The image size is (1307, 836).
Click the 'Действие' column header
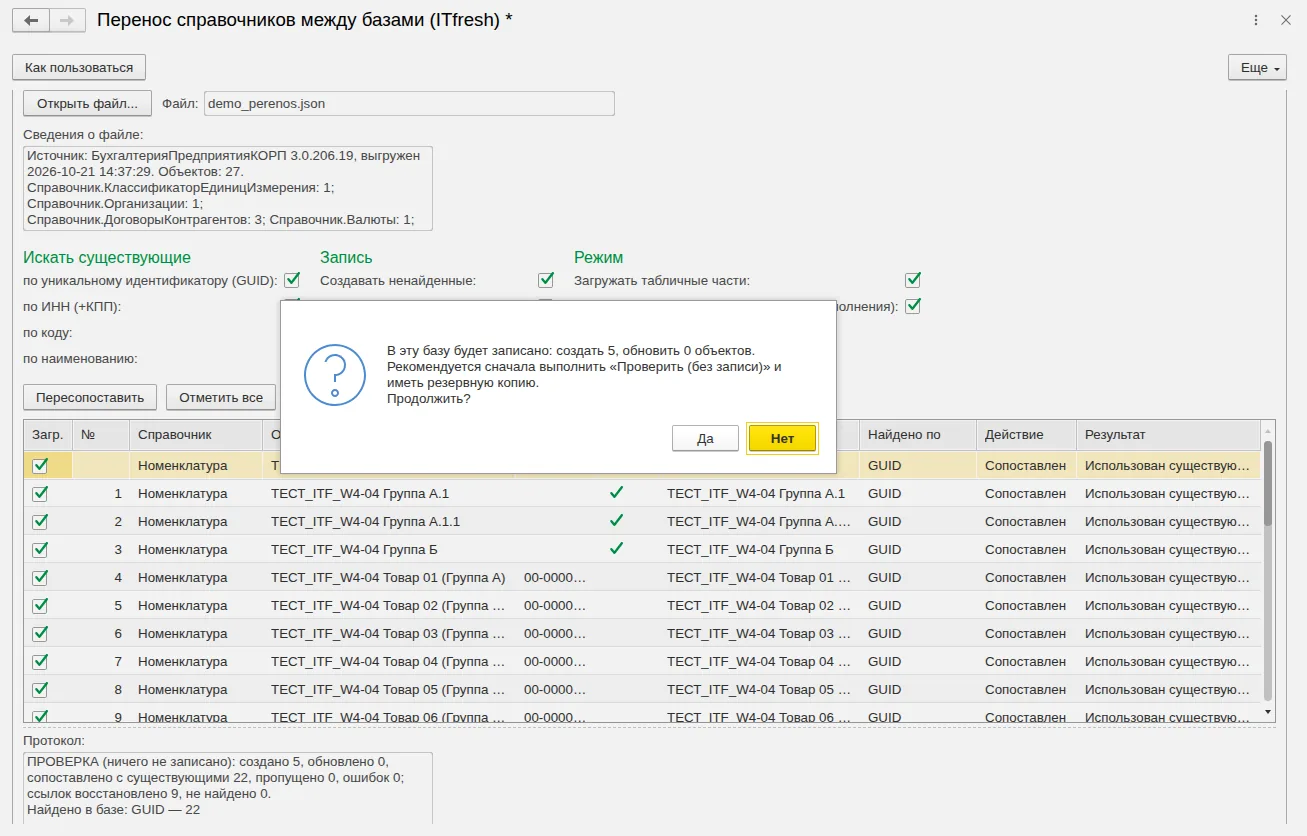1026,435
